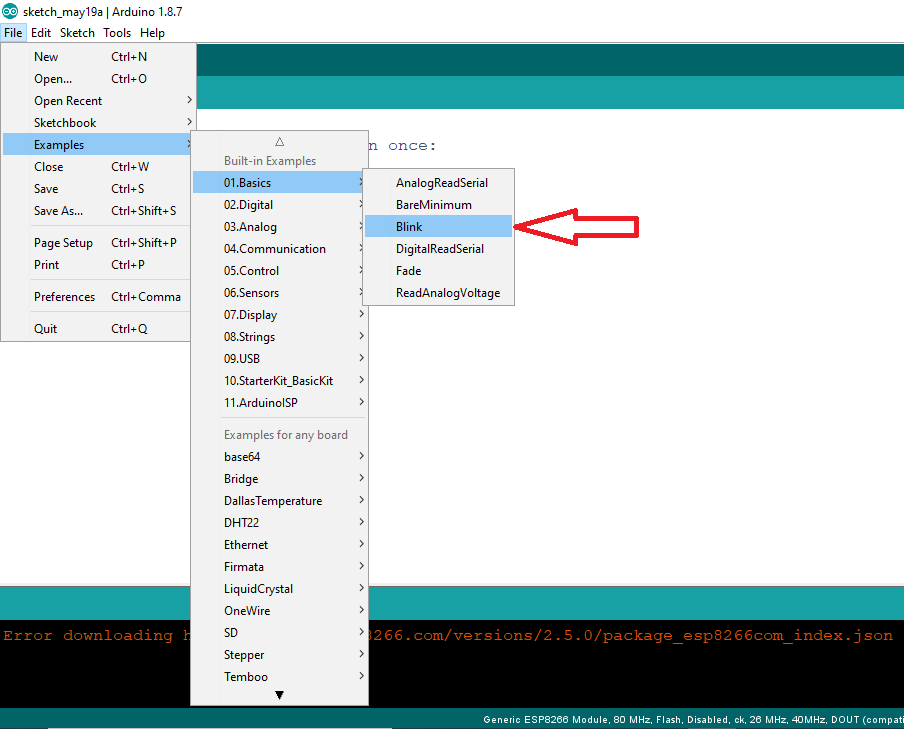
Task: Choose the BareMinimum example
Action: 433,205
